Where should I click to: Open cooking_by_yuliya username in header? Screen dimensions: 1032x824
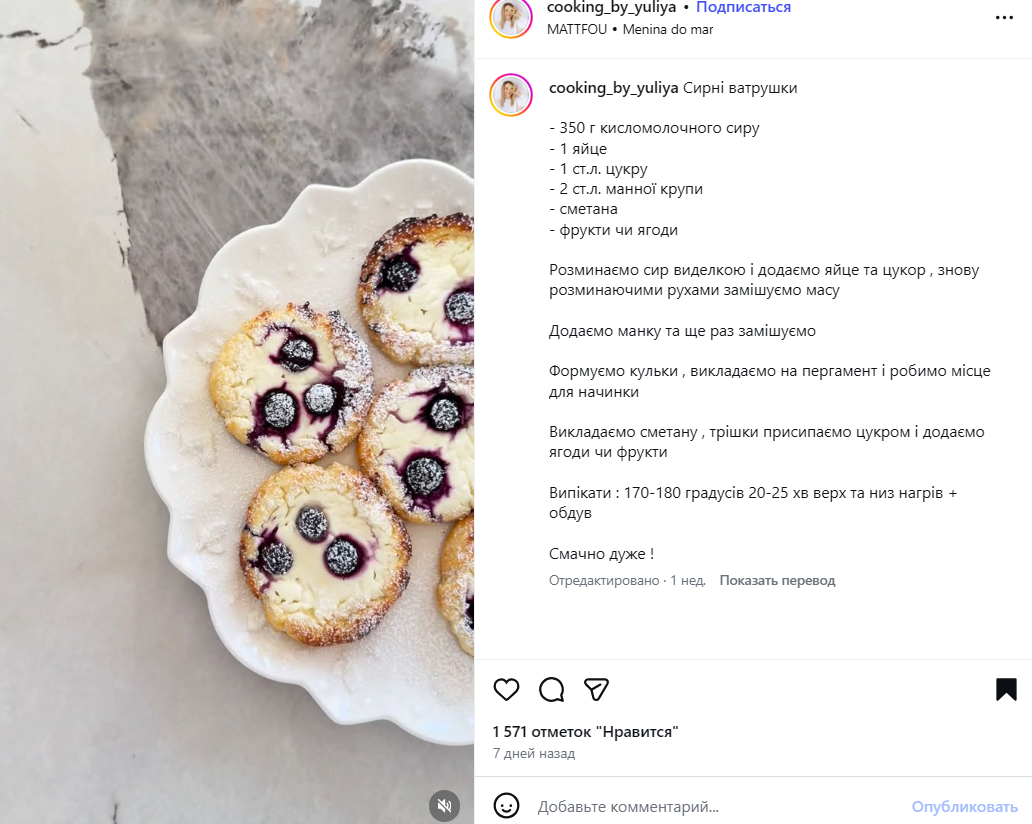pyautogui.click(x=611, y=7)
